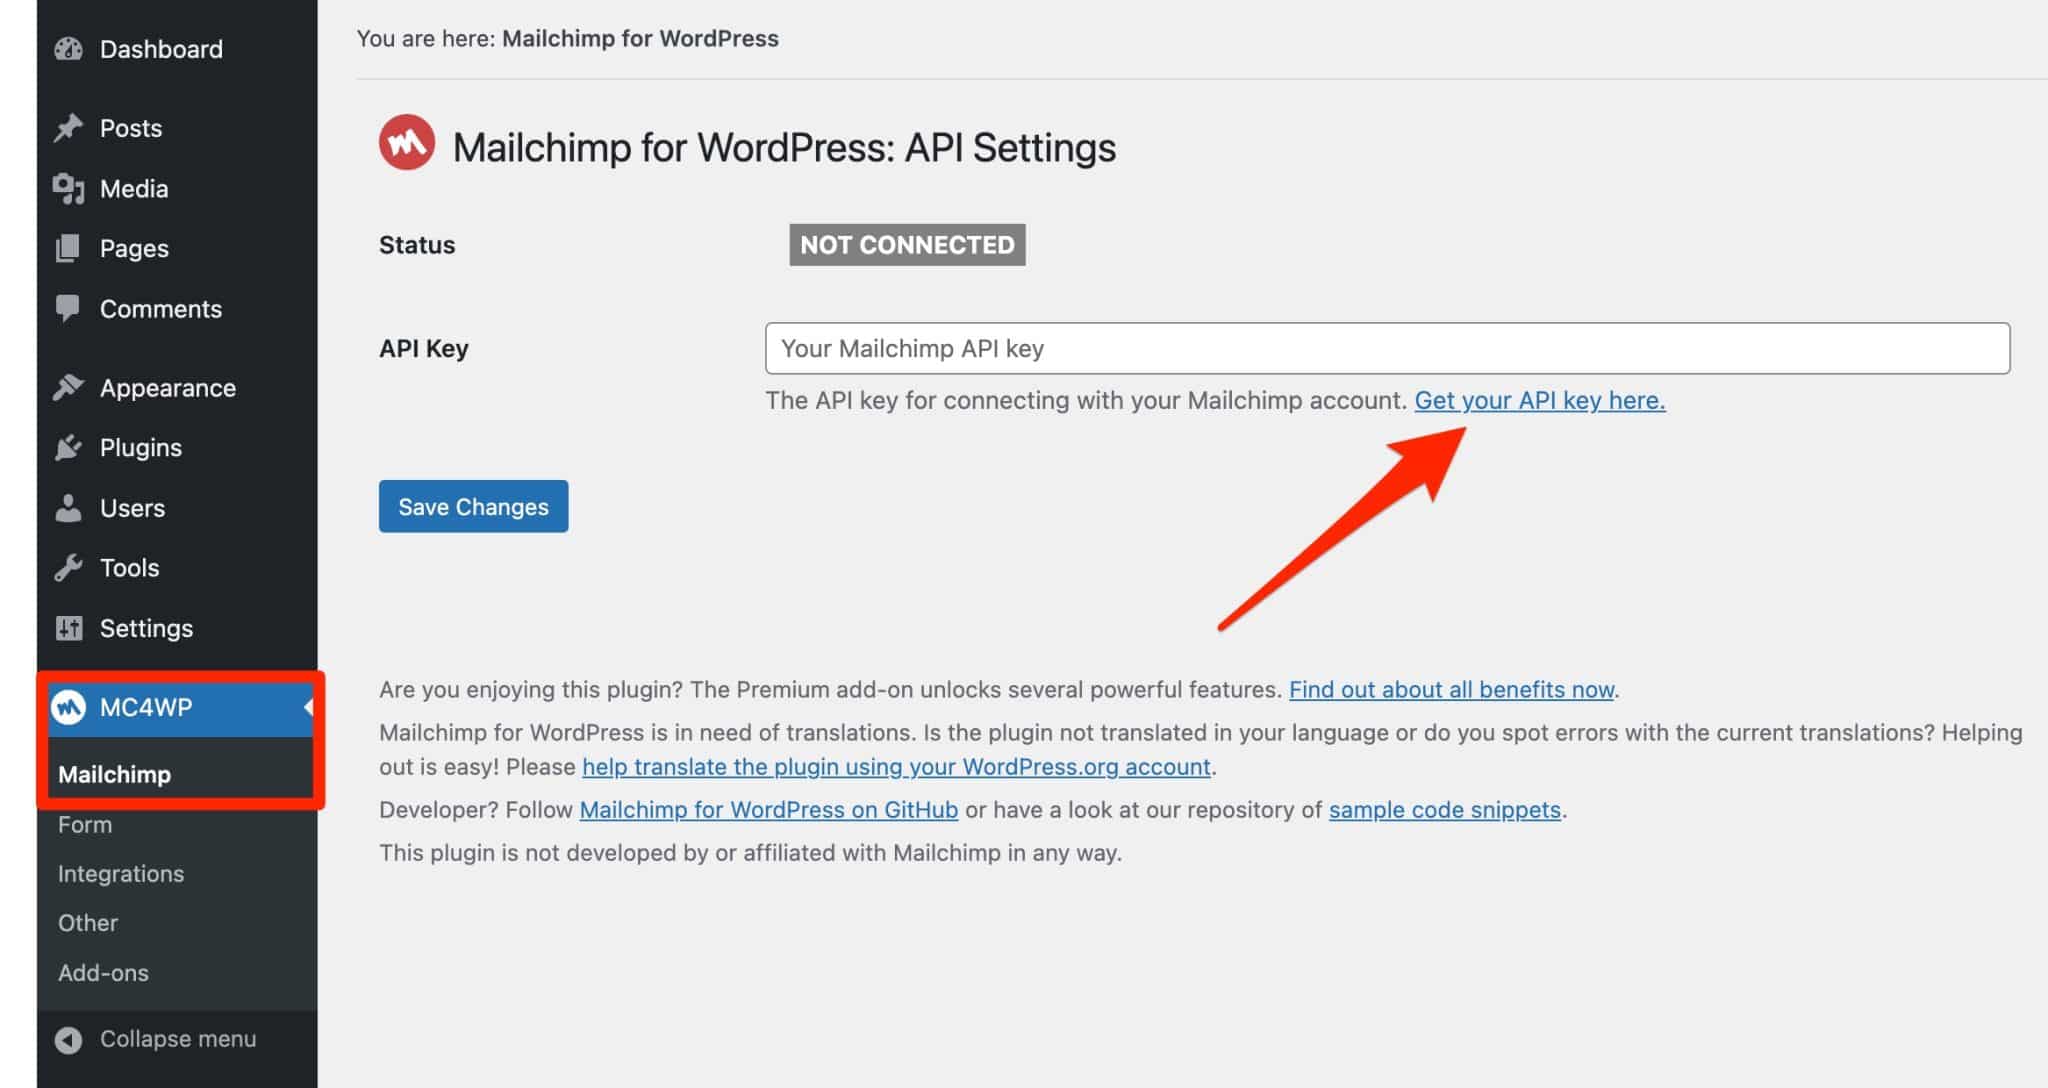
Task: Open the sample code snippets link
Action: tap(1444, 810)
